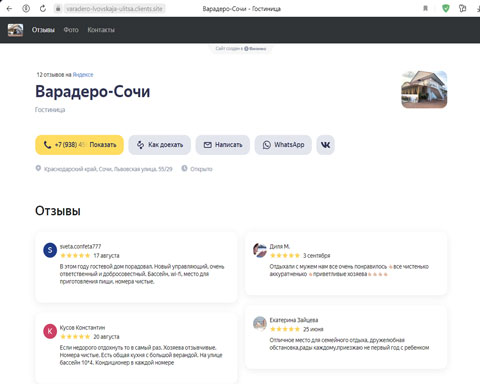This screenshot has height=384, width=480.
Task: Click the WhatsApp button
Action: 283,145
